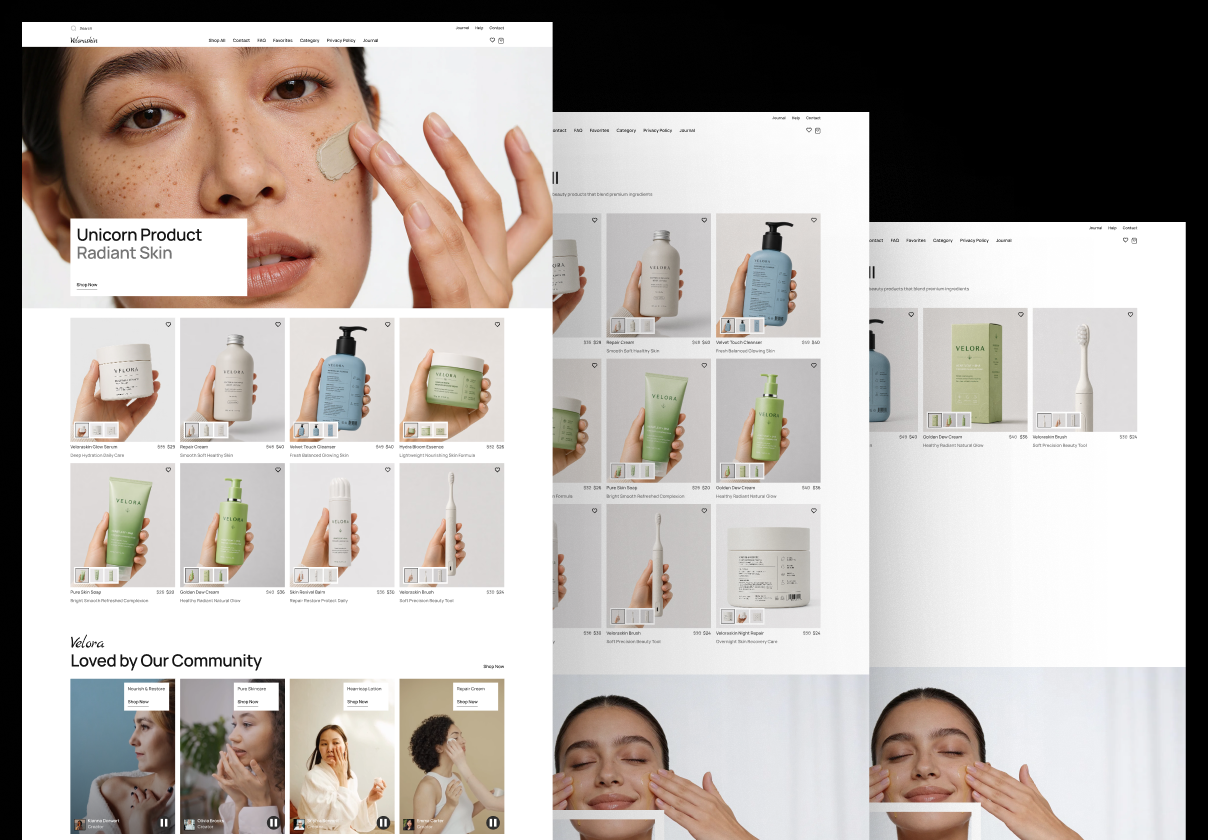This screenshot has width=1208, height=840.
Task: Pause the Kianna Donwart community video
Action: pyautogui.click(x=164, y=823)
